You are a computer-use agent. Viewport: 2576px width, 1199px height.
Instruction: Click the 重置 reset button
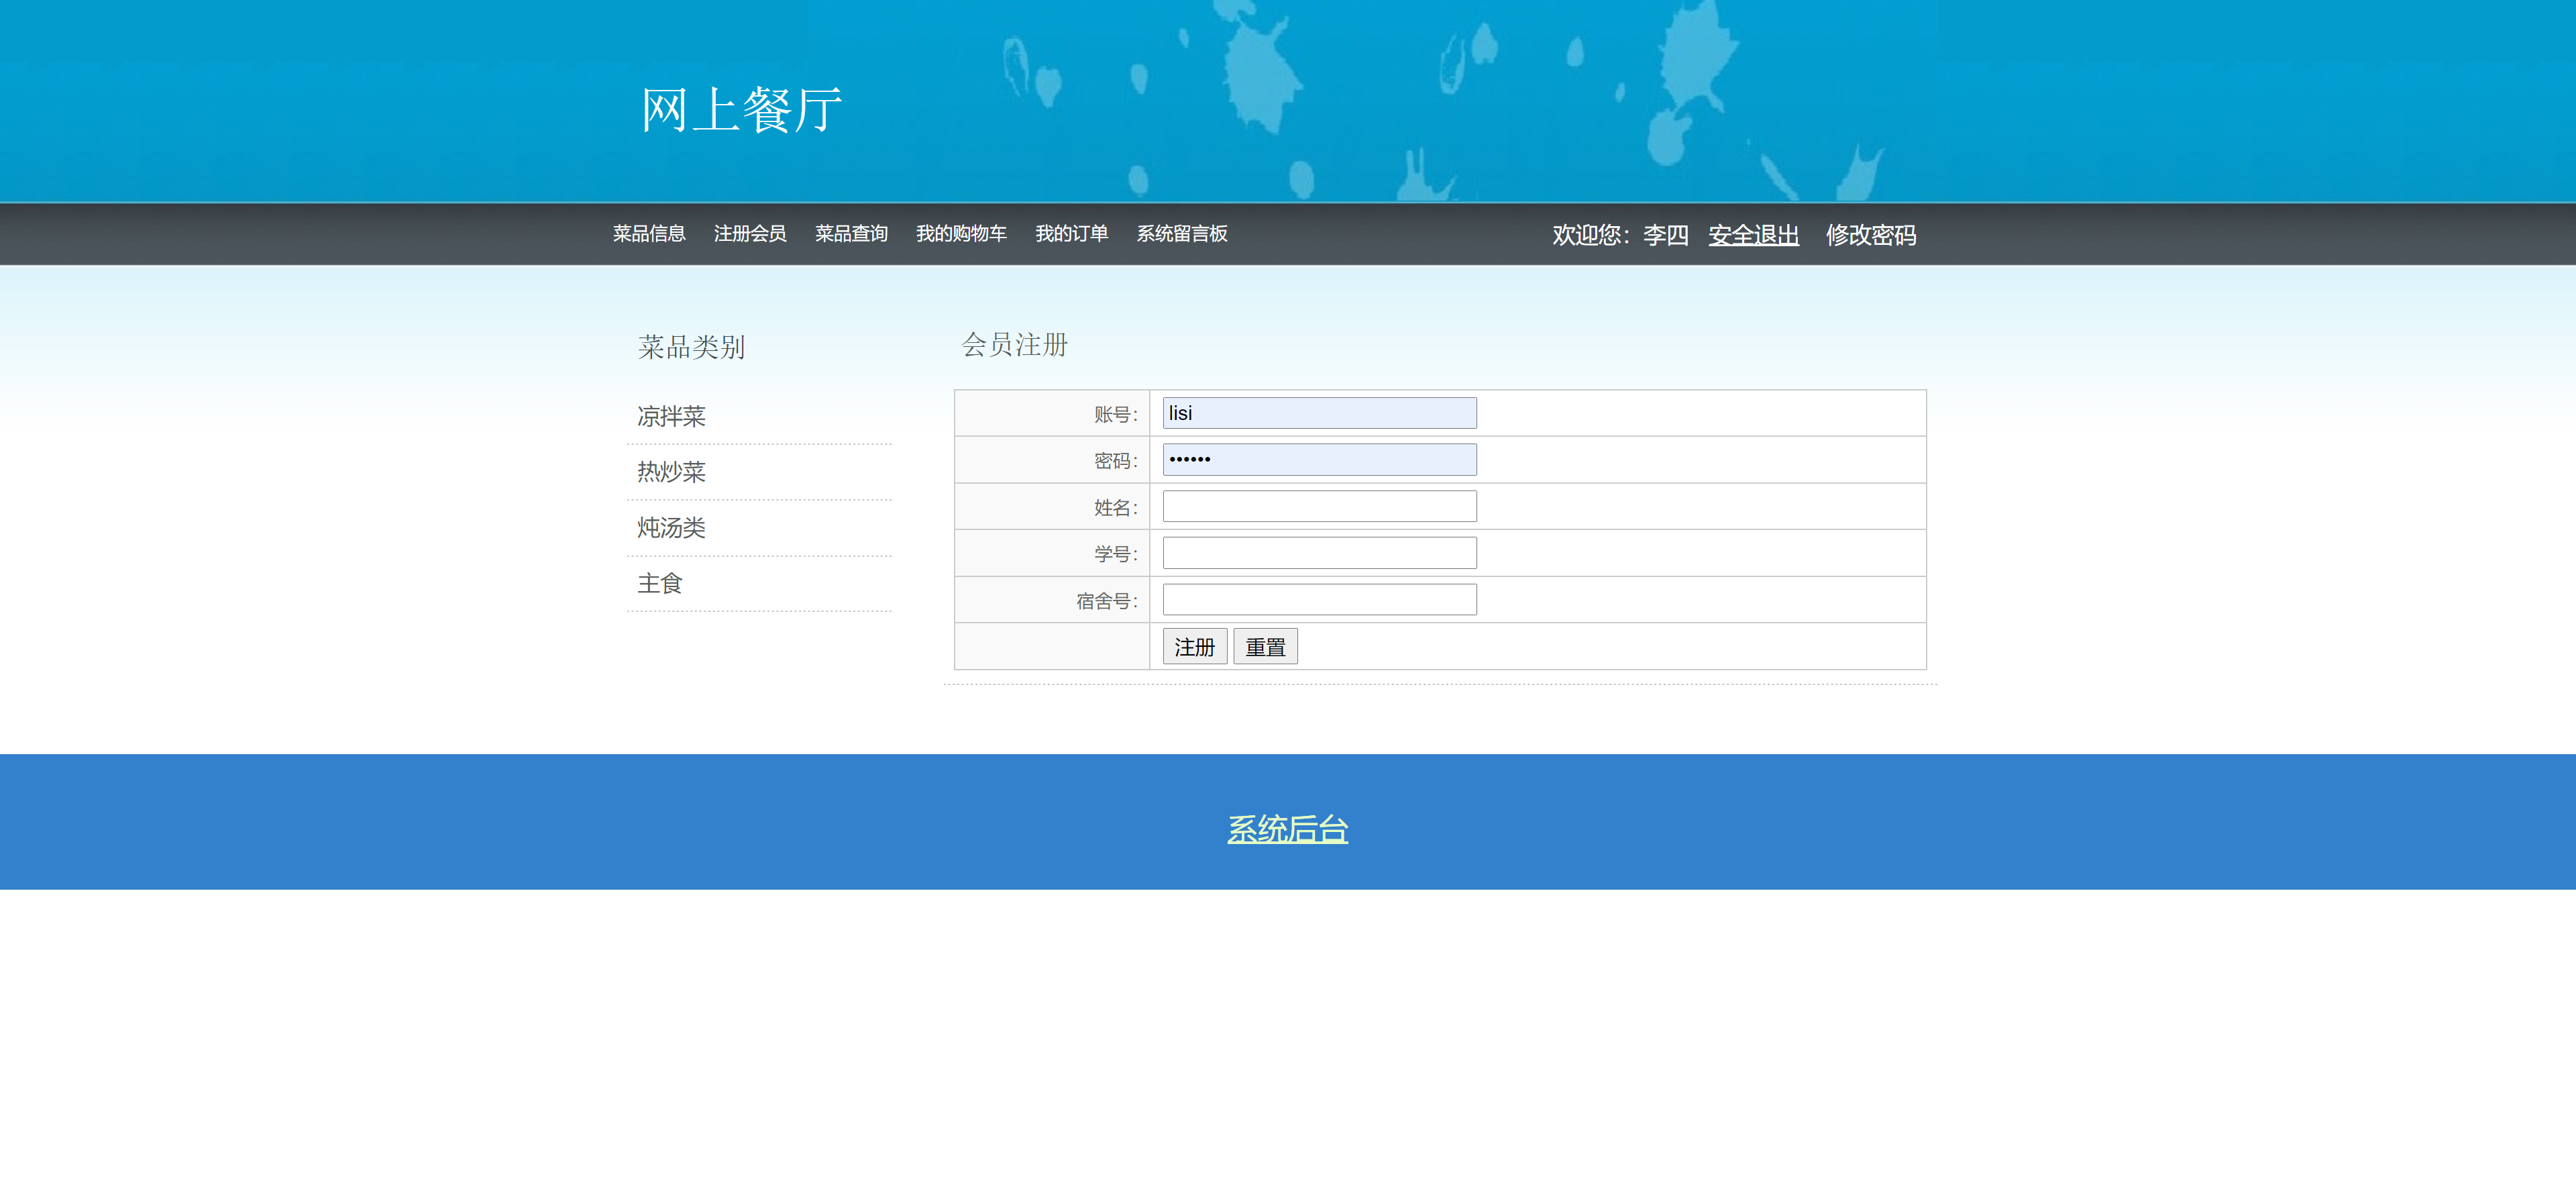(1265, 646)
